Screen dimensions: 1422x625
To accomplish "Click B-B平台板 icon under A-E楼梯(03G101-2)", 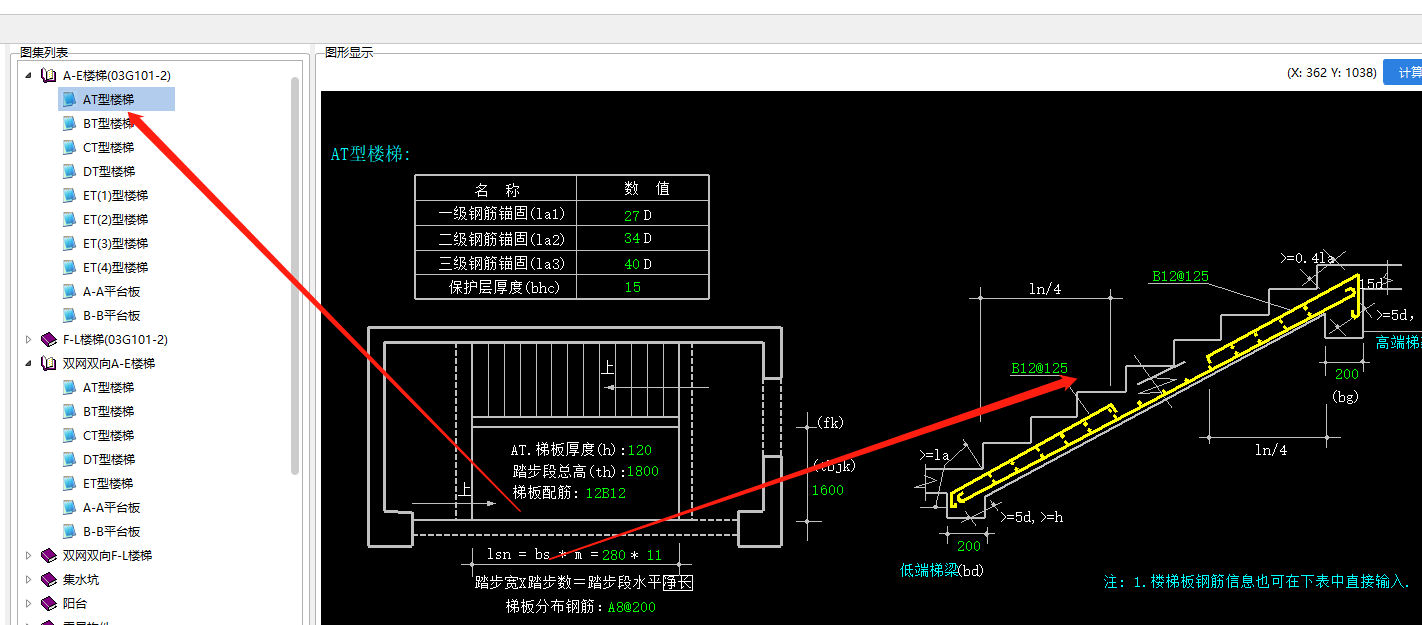I will [x=69, y=315].
